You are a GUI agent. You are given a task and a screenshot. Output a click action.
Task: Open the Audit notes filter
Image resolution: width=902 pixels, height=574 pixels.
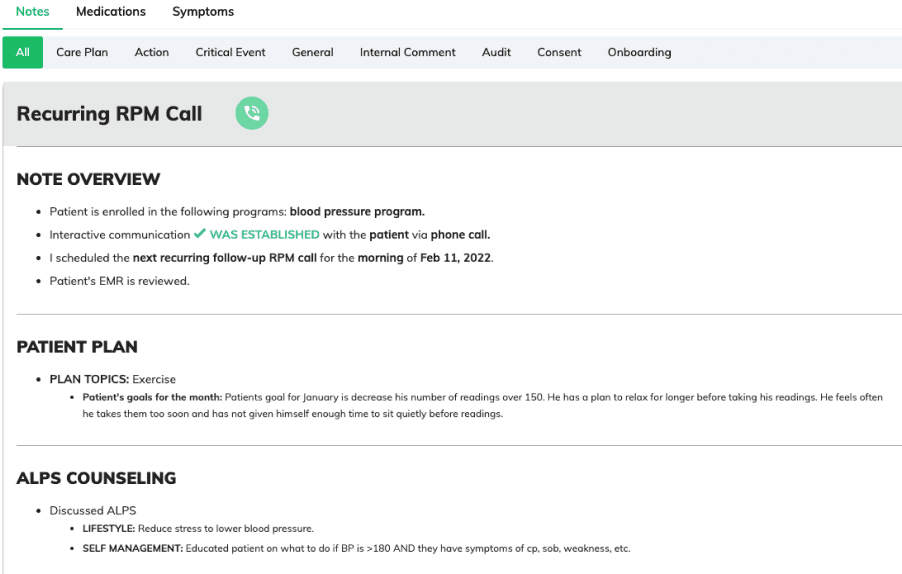click(497, 52)
